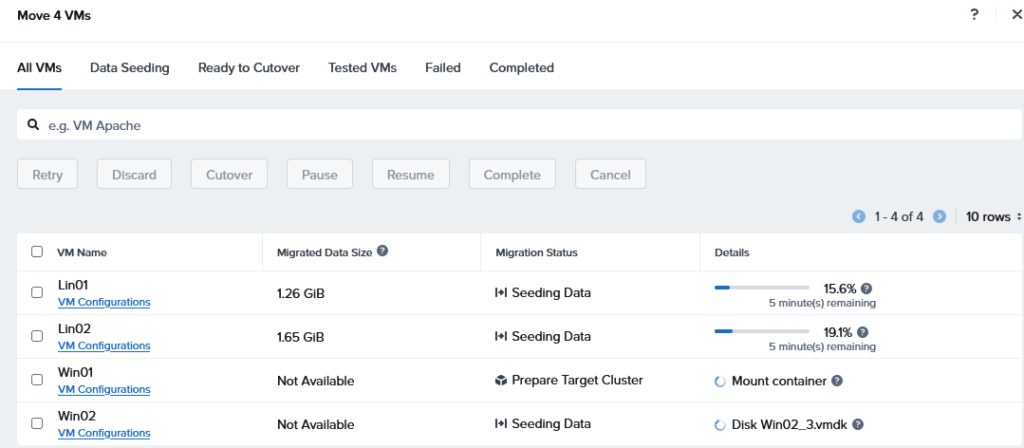Check the Win01 VM checkbox
Image resolution: width=1024 pixels, height=448 pixels.
point(37,380)
